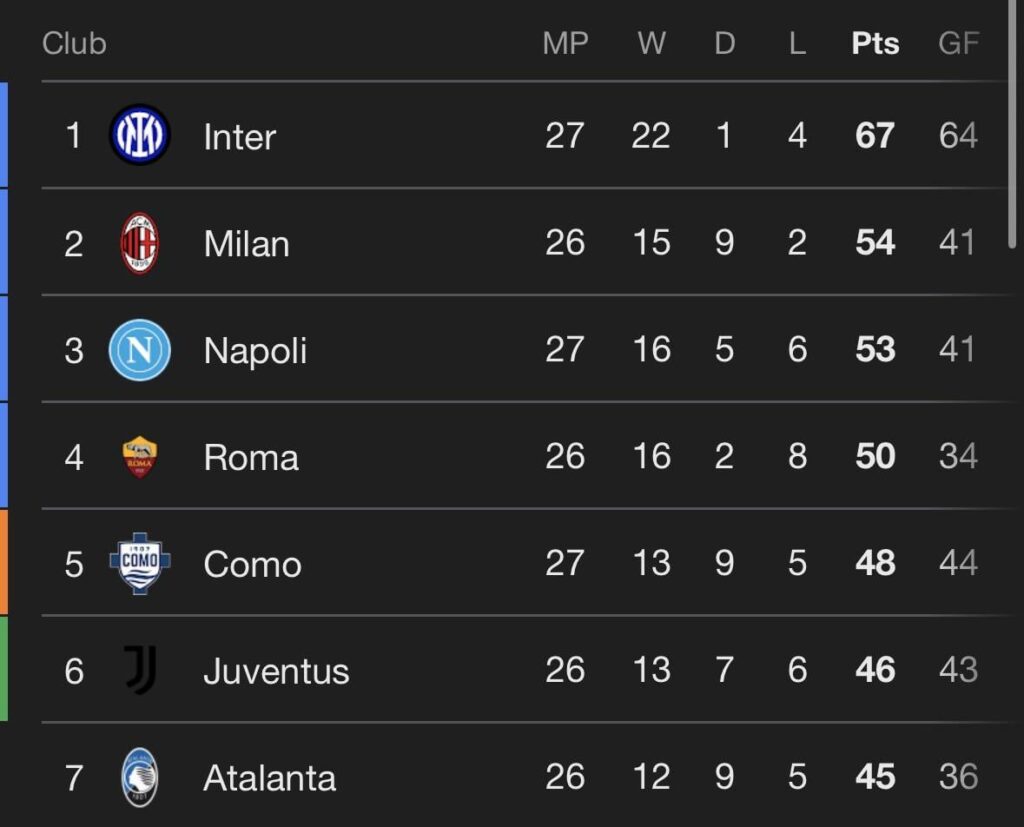Image resolution: width=1024 pixels, height=827 pixels.
Task: Click the Inter club crest
Action: click(x=140, y=136)
